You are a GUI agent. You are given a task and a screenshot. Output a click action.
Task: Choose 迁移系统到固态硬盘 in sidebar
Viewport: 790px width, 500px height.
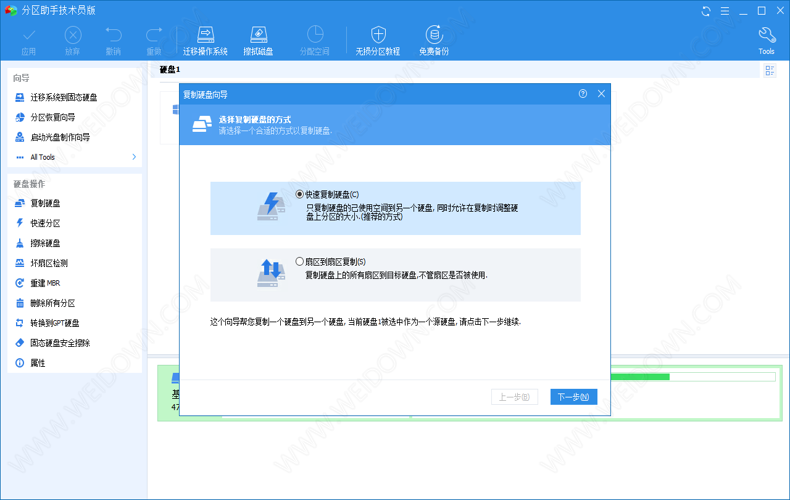click(x=63, y=97)
